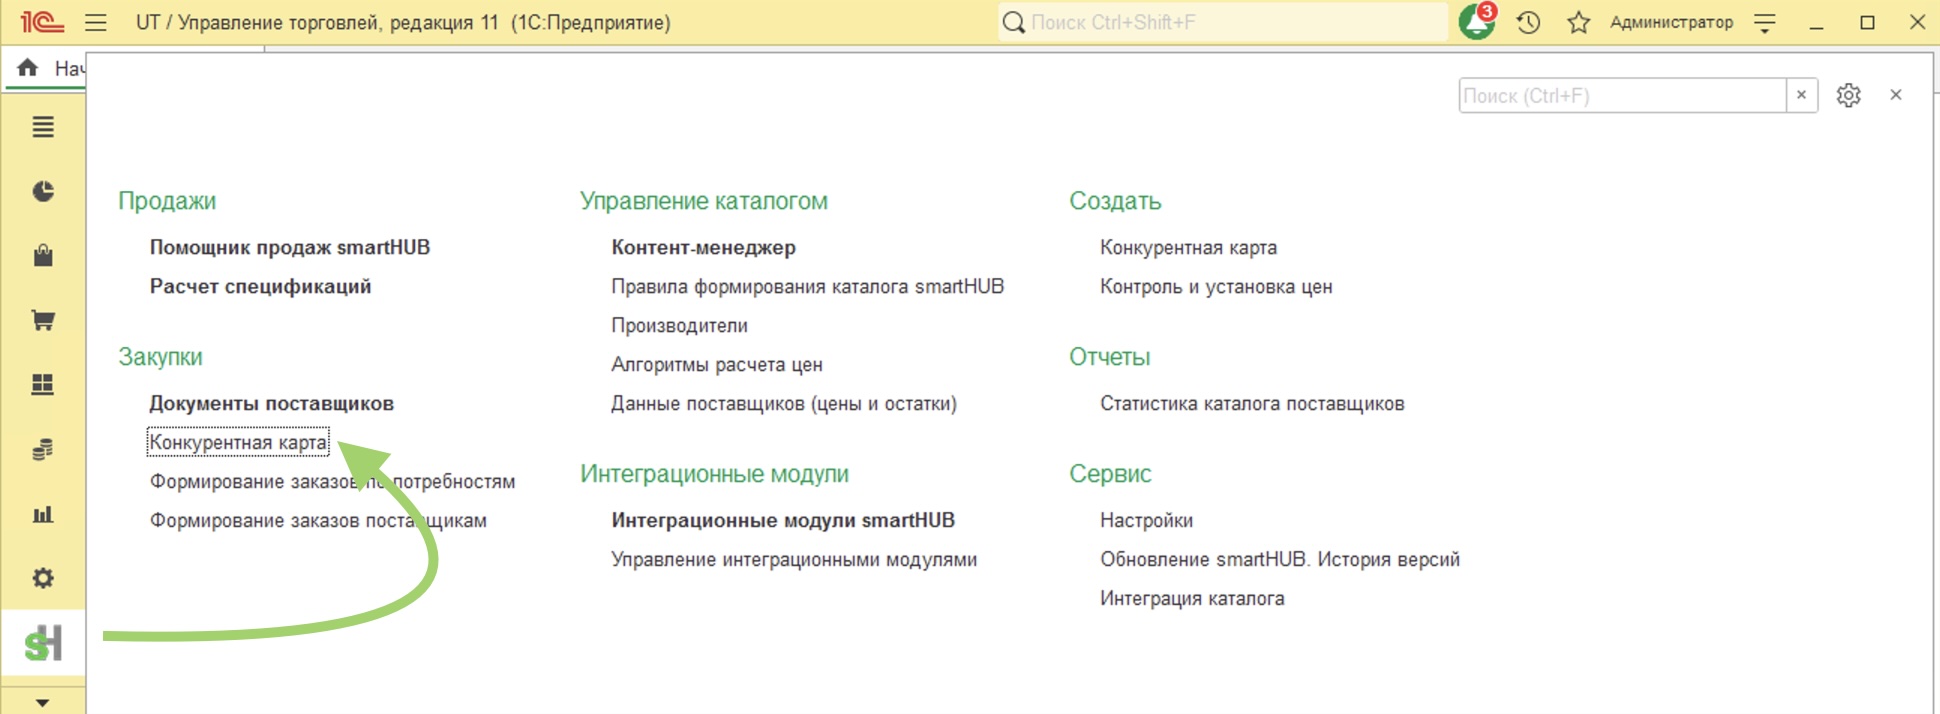Click the Управление каталогом heading

pos(704,200)
